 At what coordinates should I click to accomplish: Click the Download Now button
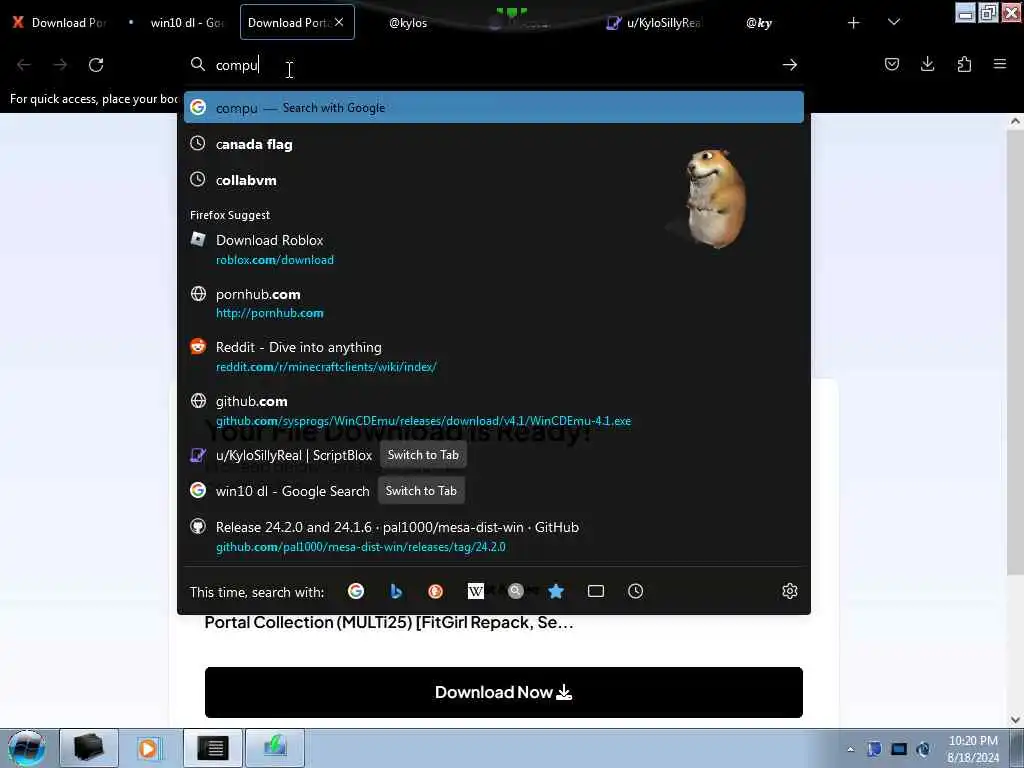point(504,692)
